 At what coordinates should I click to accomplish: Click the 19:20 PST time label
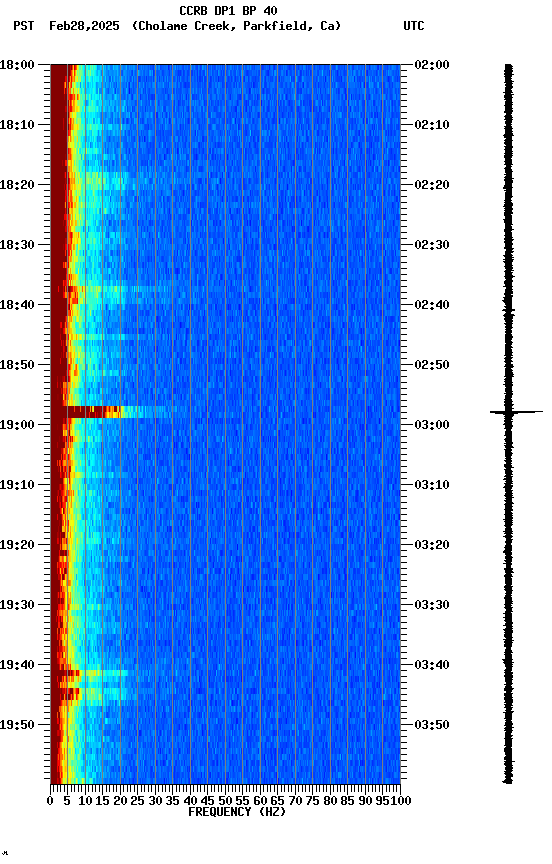tap(17, 545)
